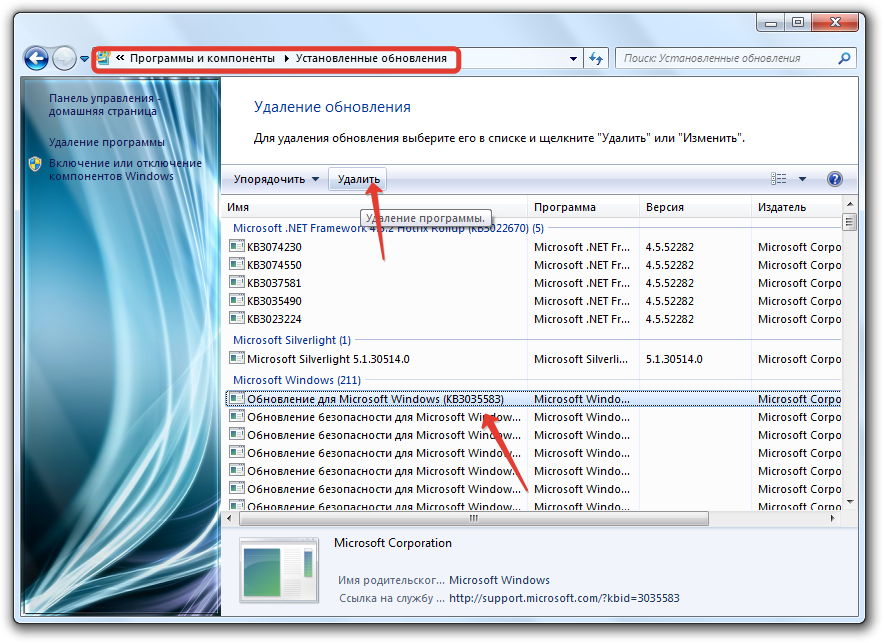Open help with the question mark icon
Viewport: 884px width, 643px height.
point(834,179)
